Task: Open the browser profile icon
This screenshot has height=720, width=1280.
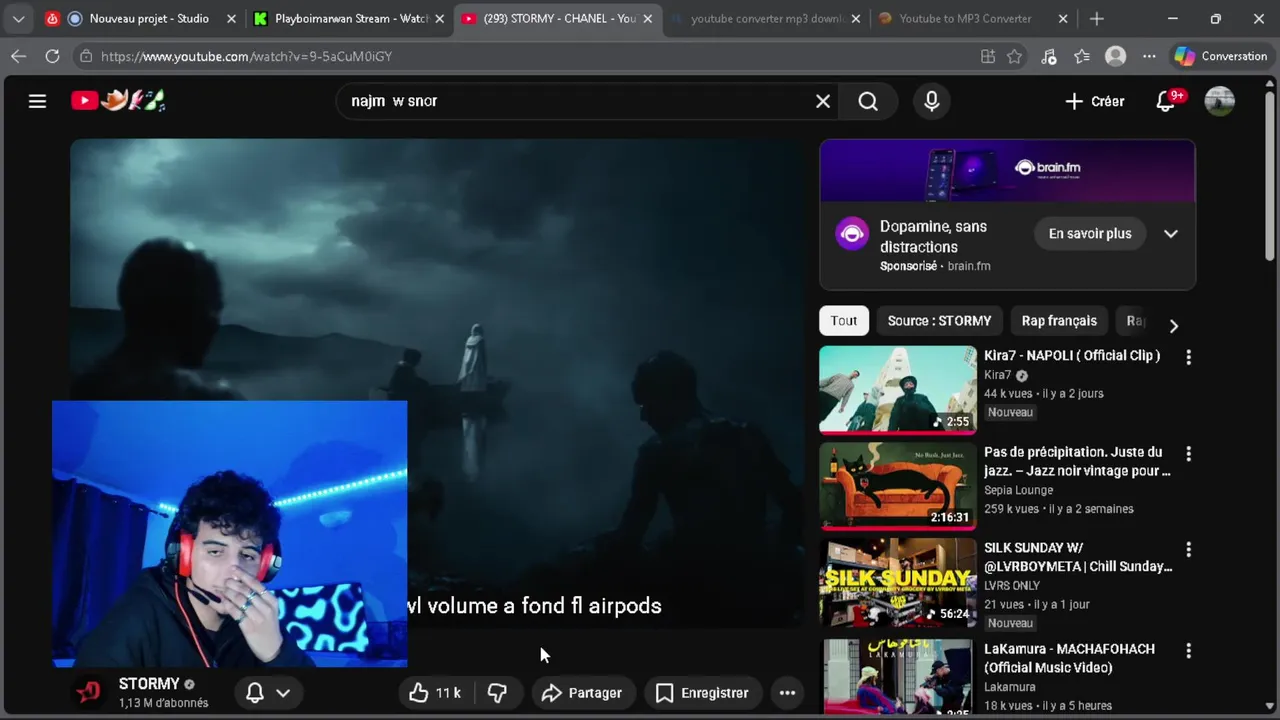Action: click(x=1116, y=57)
